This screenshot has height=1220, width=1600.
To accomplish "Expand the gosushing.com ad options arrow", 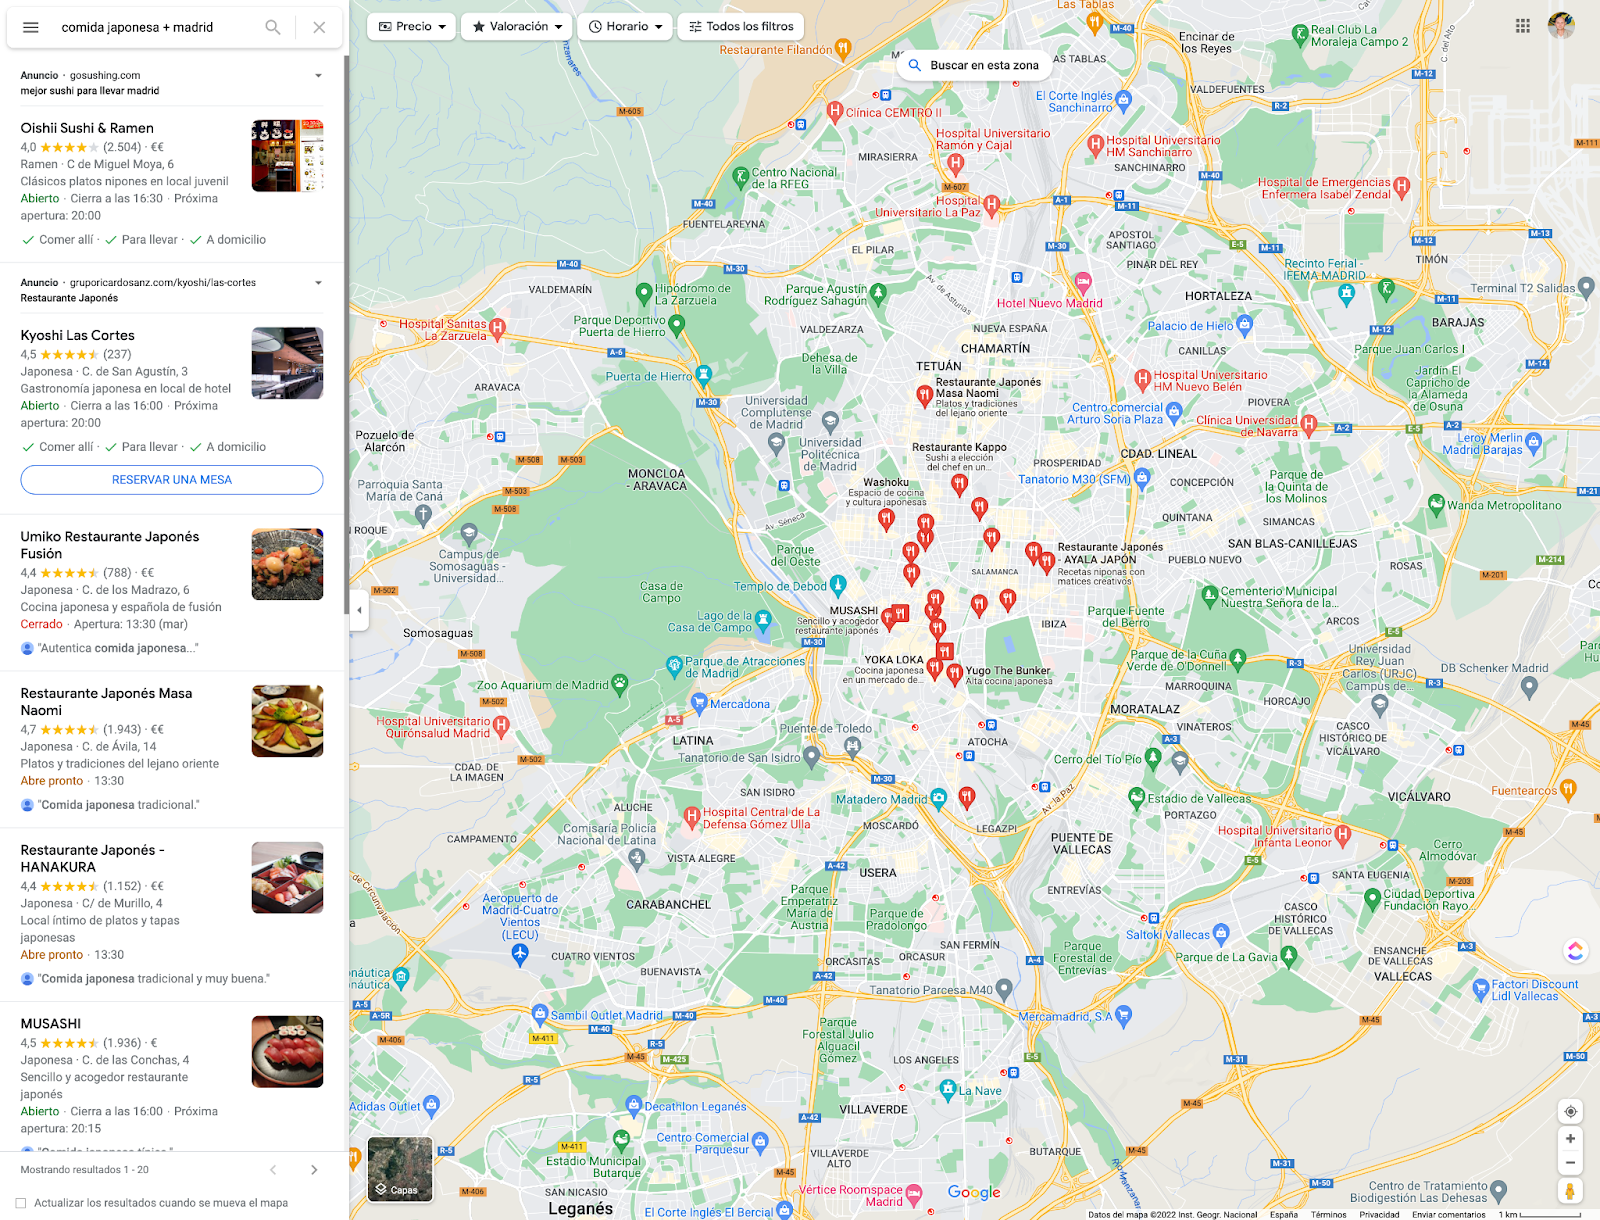I will 319,76.
